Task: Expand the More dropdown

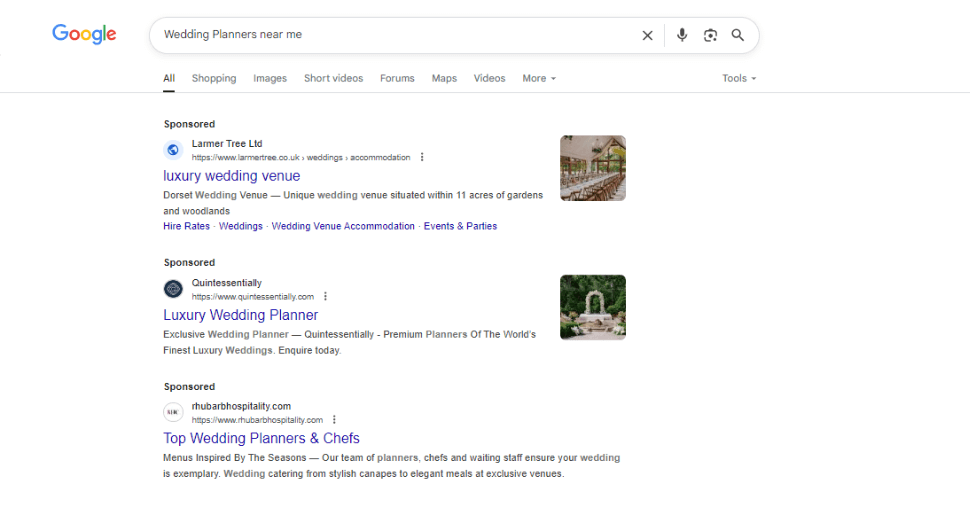Action: (539, 79)
